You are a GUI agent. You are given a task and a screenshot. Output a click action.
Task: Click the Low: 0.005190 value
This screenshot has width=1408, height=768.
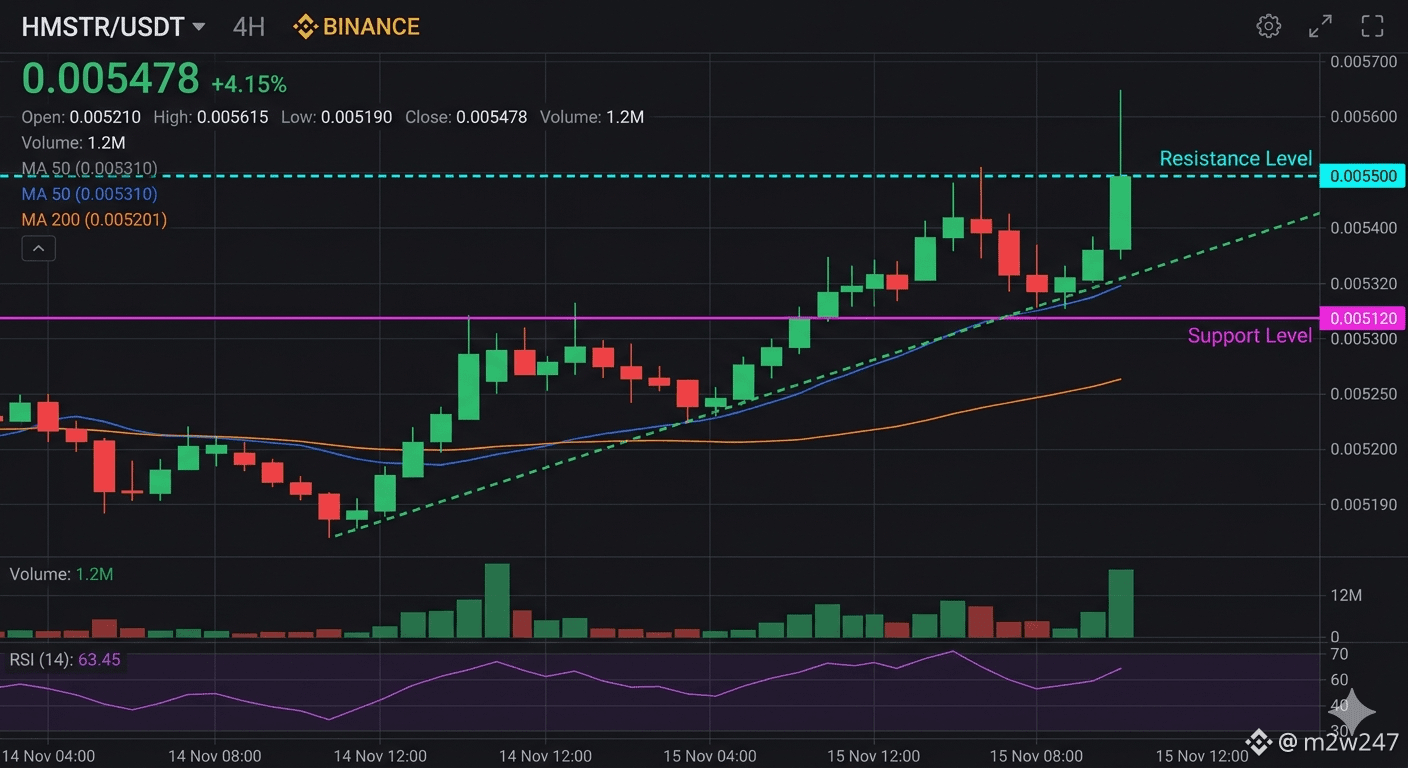point(336,117)
